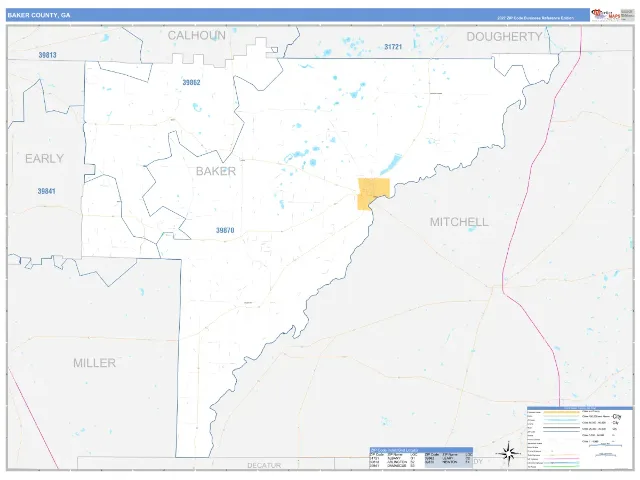Click the large City label in legend
This screenshot has height=480, width=640.
617,417
